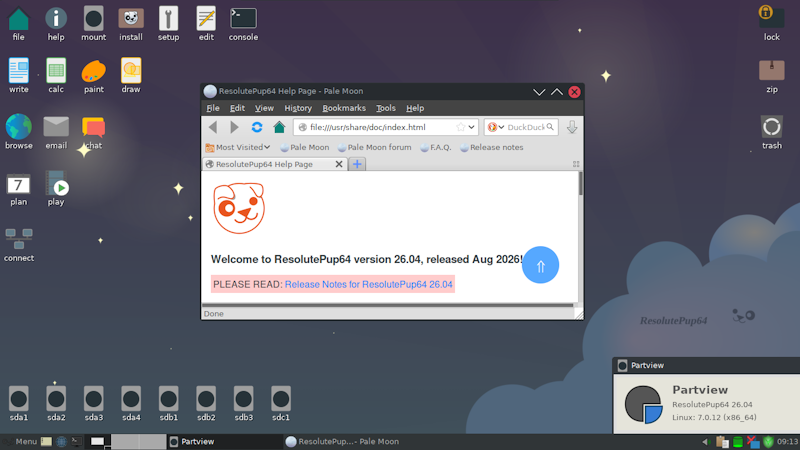Expand the URL bar history dropdown

click(472, 127)
